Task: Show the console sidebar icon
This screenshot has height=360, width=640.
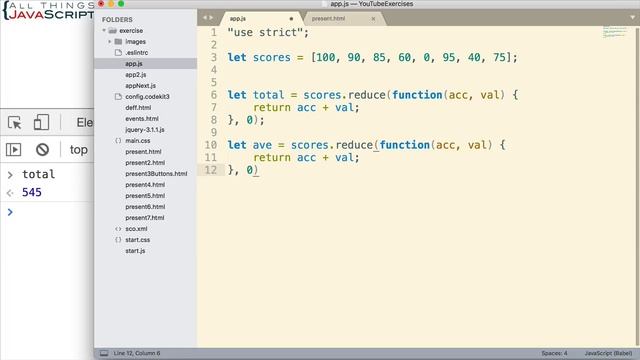Action: (x=13, y=150)
